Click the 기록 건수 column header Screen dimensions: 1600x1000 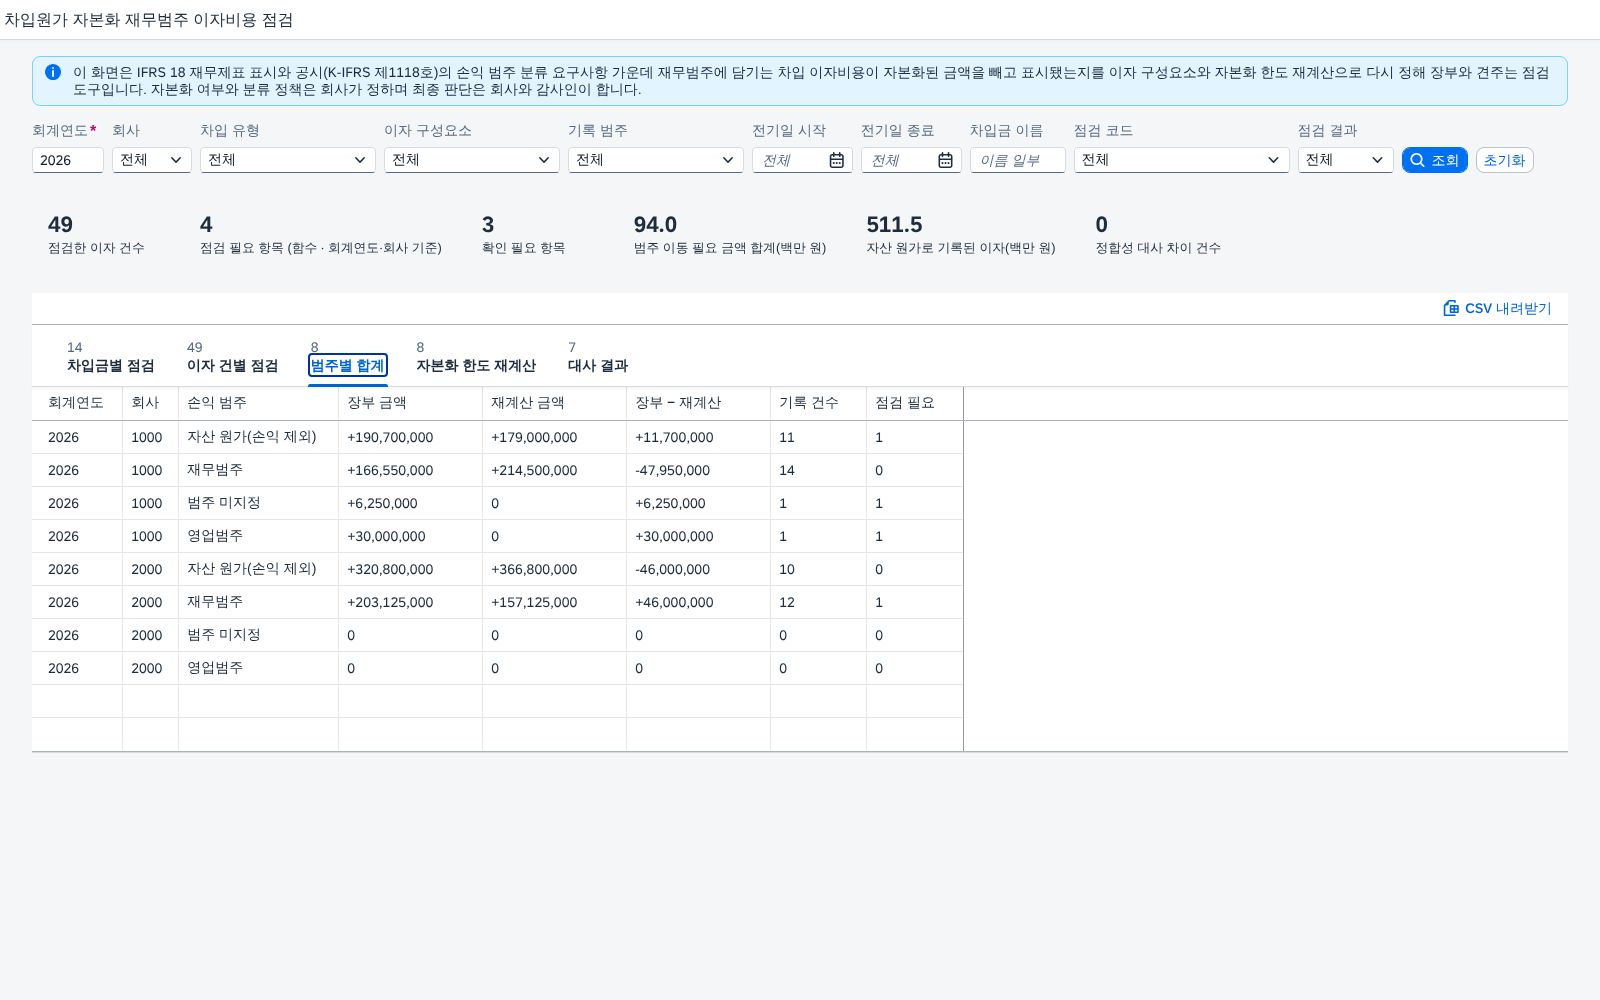818,403
